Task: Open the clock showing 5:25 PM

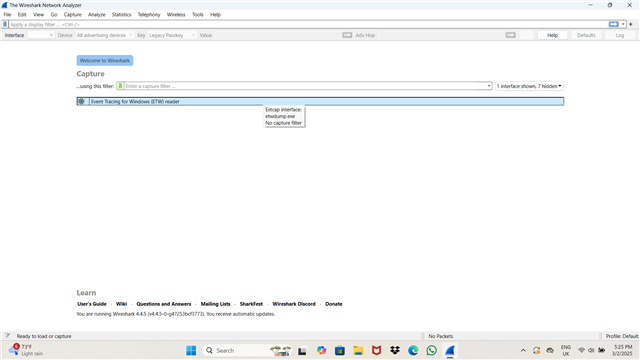Action: point(622,350)
